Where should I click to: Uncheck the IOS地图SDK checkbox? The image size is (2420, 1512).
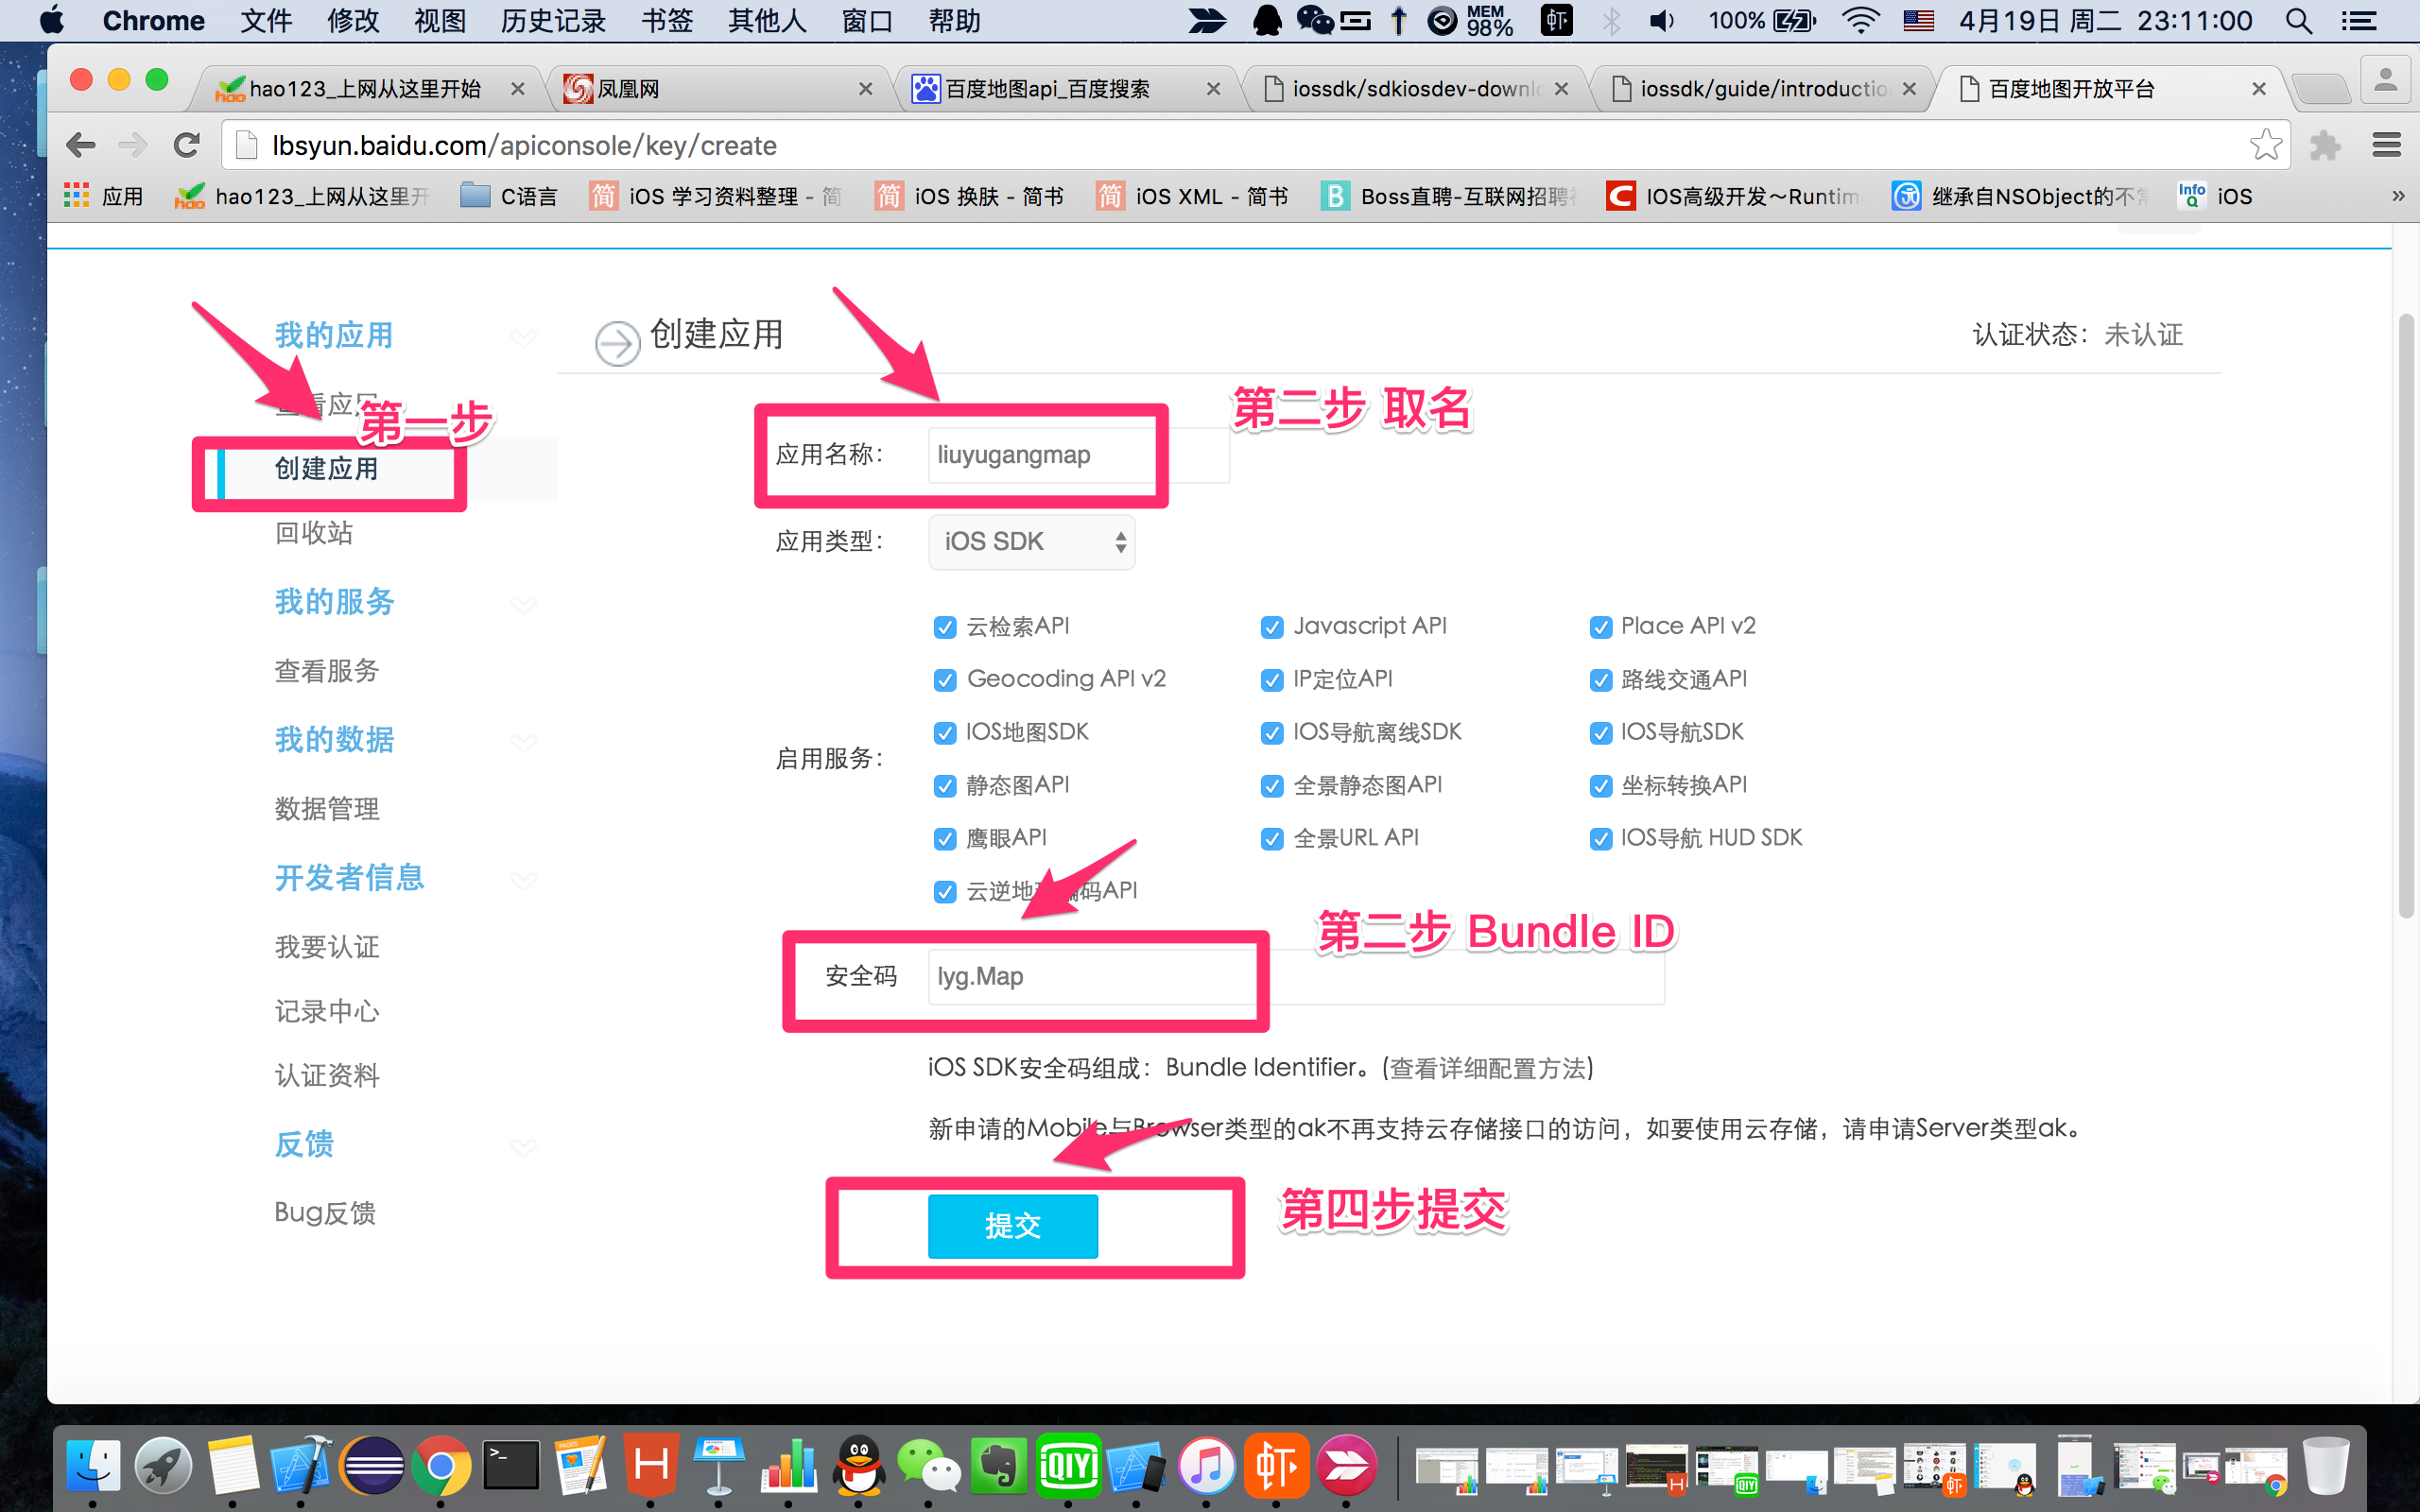[x=944, y=733]
